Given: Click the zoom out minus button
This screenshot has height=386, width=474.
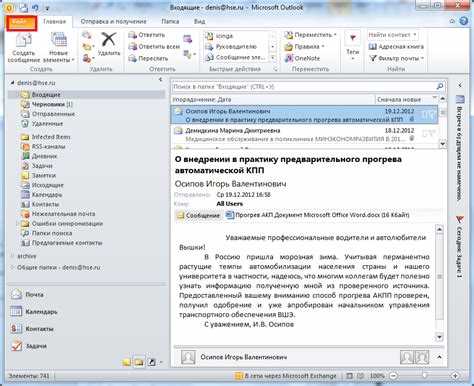Looking at the screenshot, I should [394, 376].
